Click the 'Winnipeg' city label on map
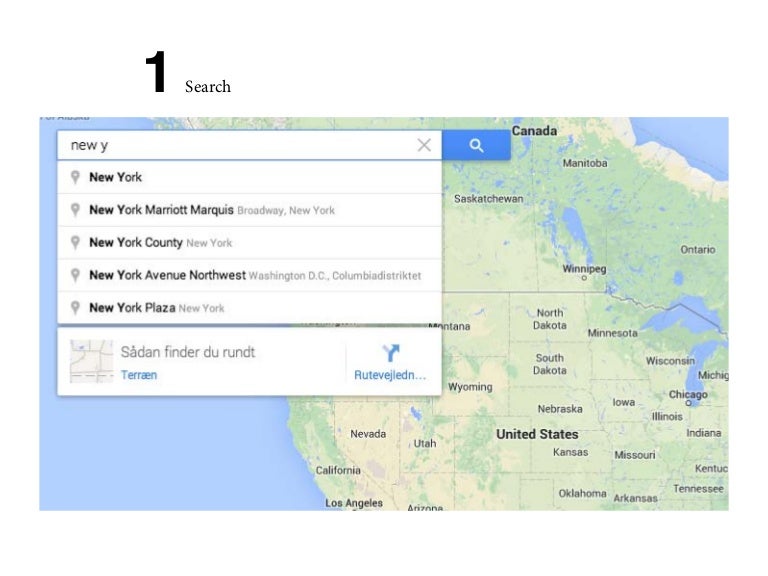Screen dimensions: 768x576 tap(584, 269)
